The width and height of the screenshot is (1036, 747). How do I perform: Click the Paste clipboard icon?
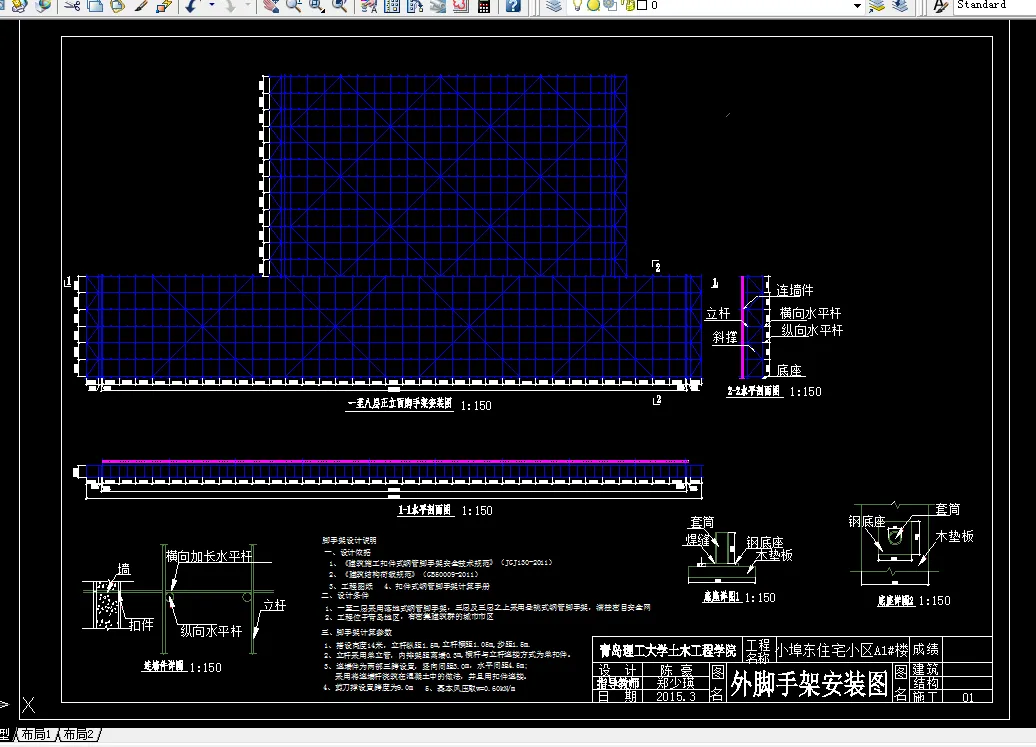[x=118, y=6]
